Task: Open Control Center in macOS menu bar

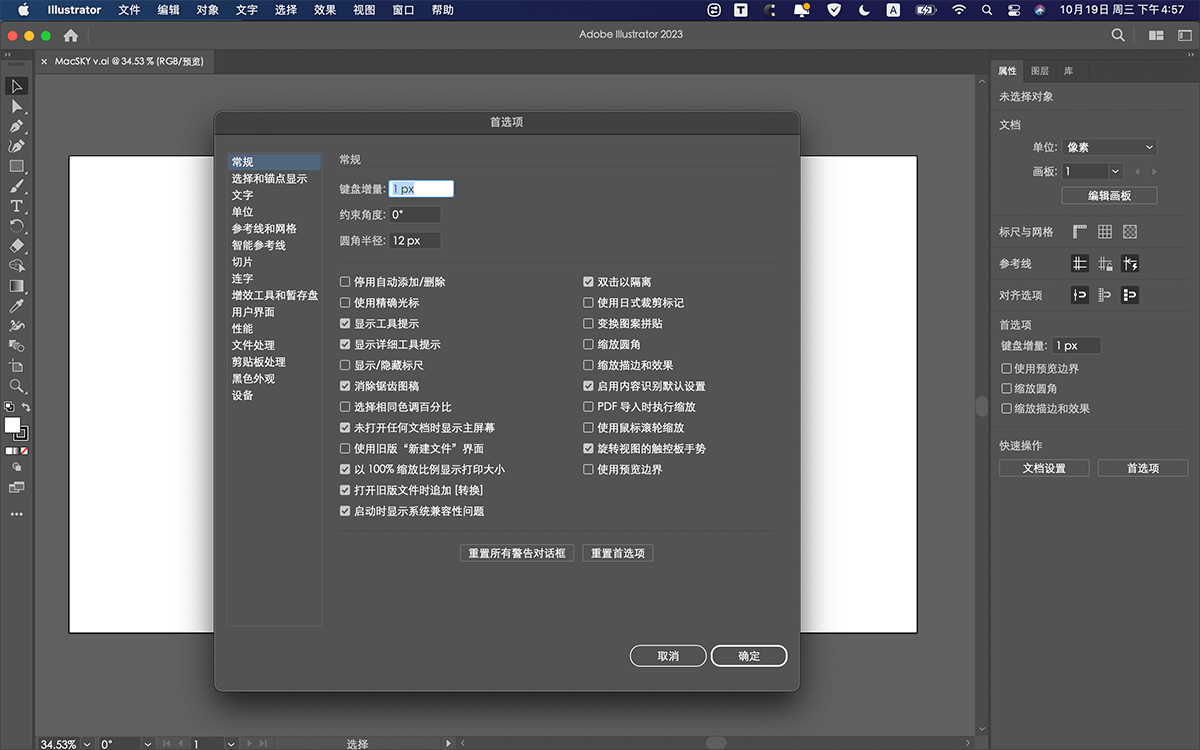Action: (1013, 10)
